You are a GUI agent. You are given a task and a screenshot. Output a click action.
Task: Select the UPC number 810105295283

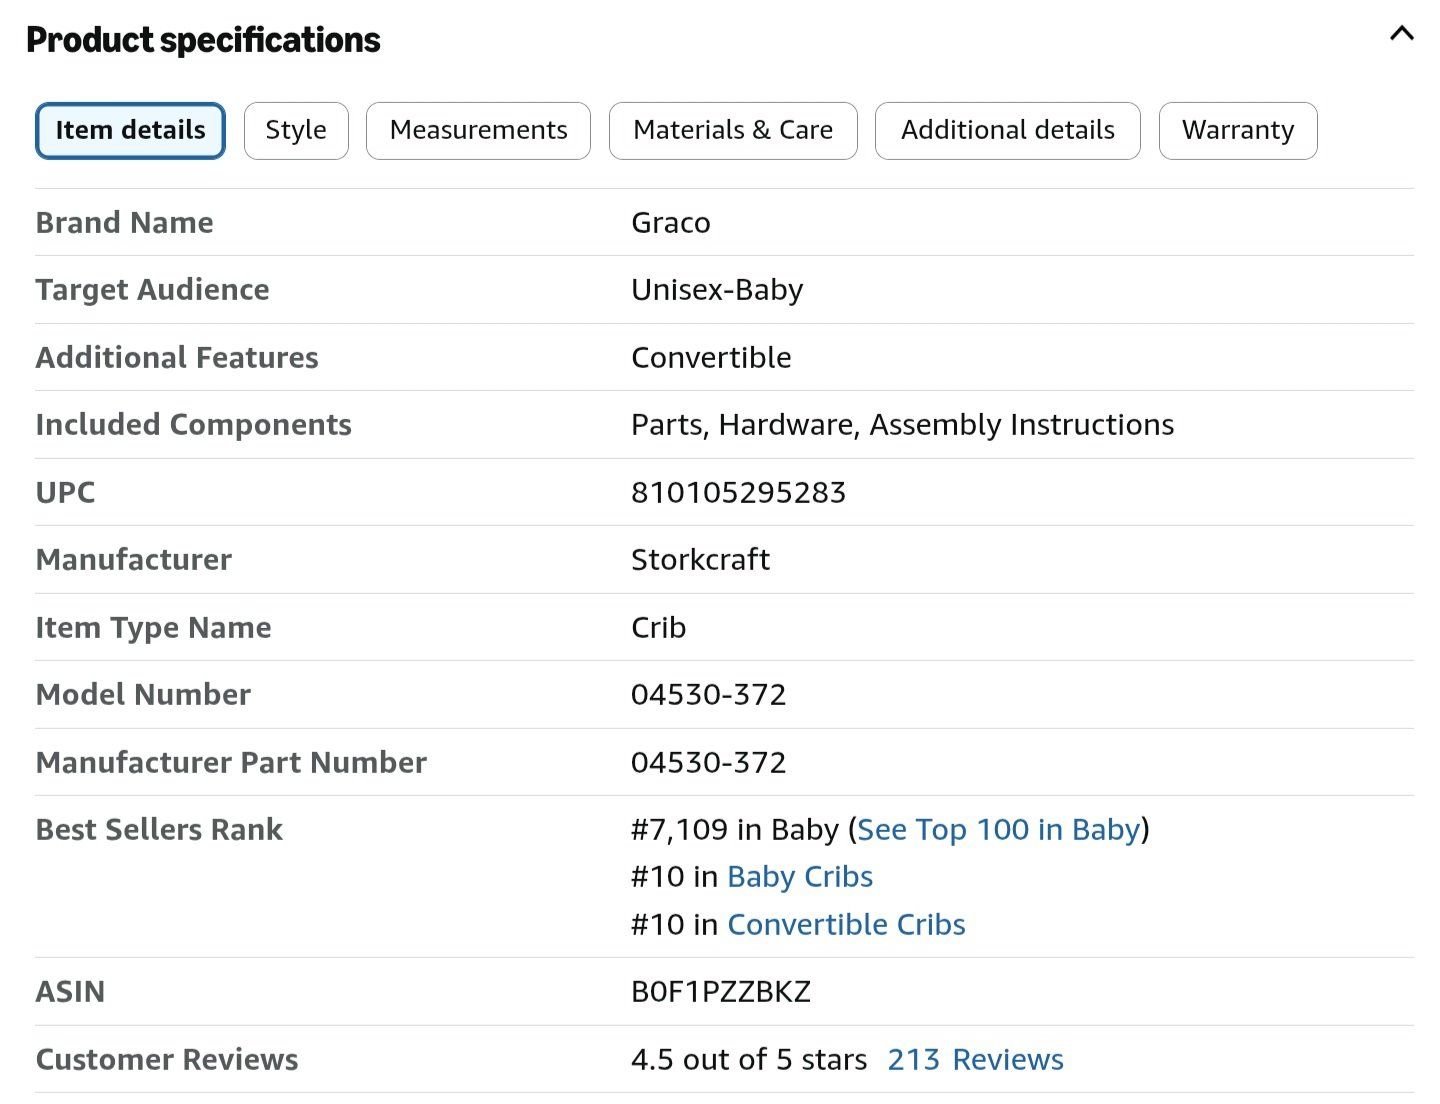coord(738,492)
